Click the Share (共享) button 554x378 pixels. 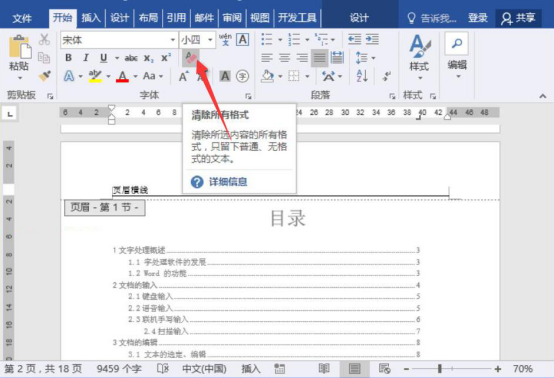click(x=518, y=18)
